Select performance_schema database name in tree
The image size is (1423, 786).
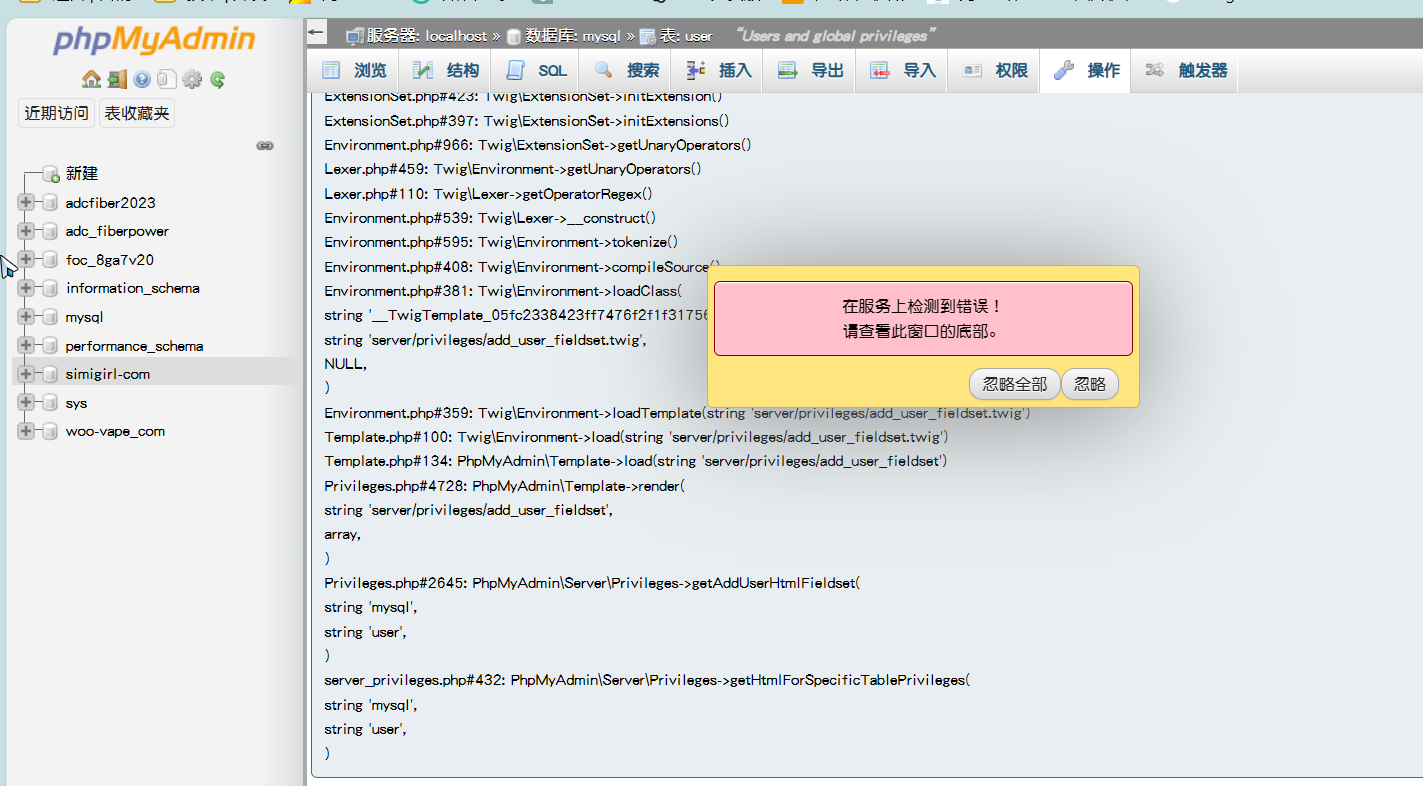pyautogui.click(x=134, y=346)
